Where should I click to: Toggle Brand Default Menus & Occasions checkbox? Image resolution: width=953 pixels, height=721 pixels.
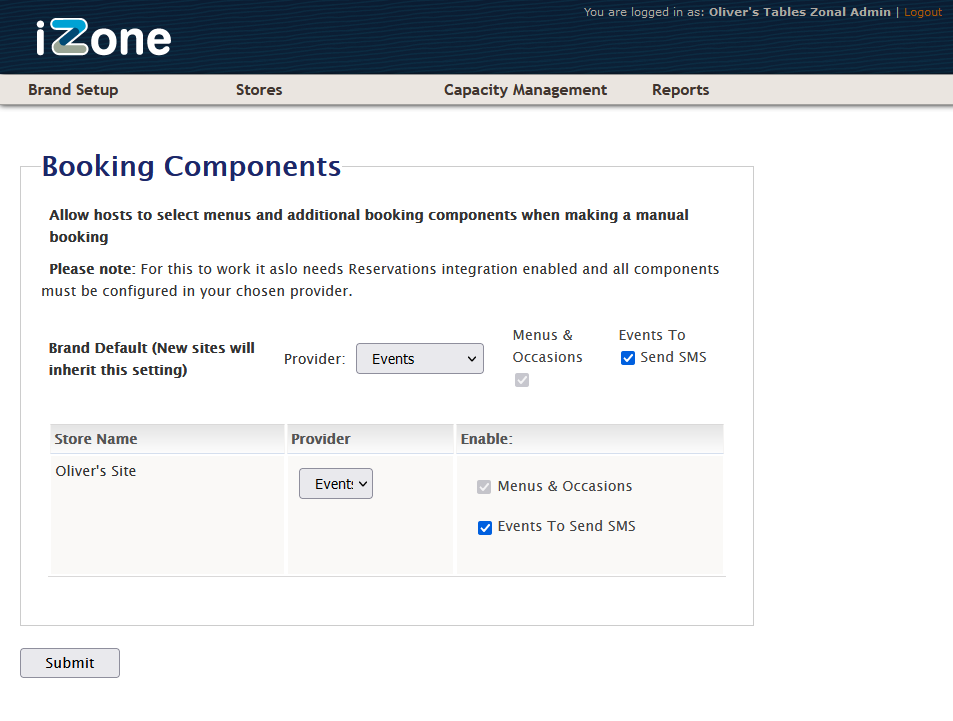(521, 380)
